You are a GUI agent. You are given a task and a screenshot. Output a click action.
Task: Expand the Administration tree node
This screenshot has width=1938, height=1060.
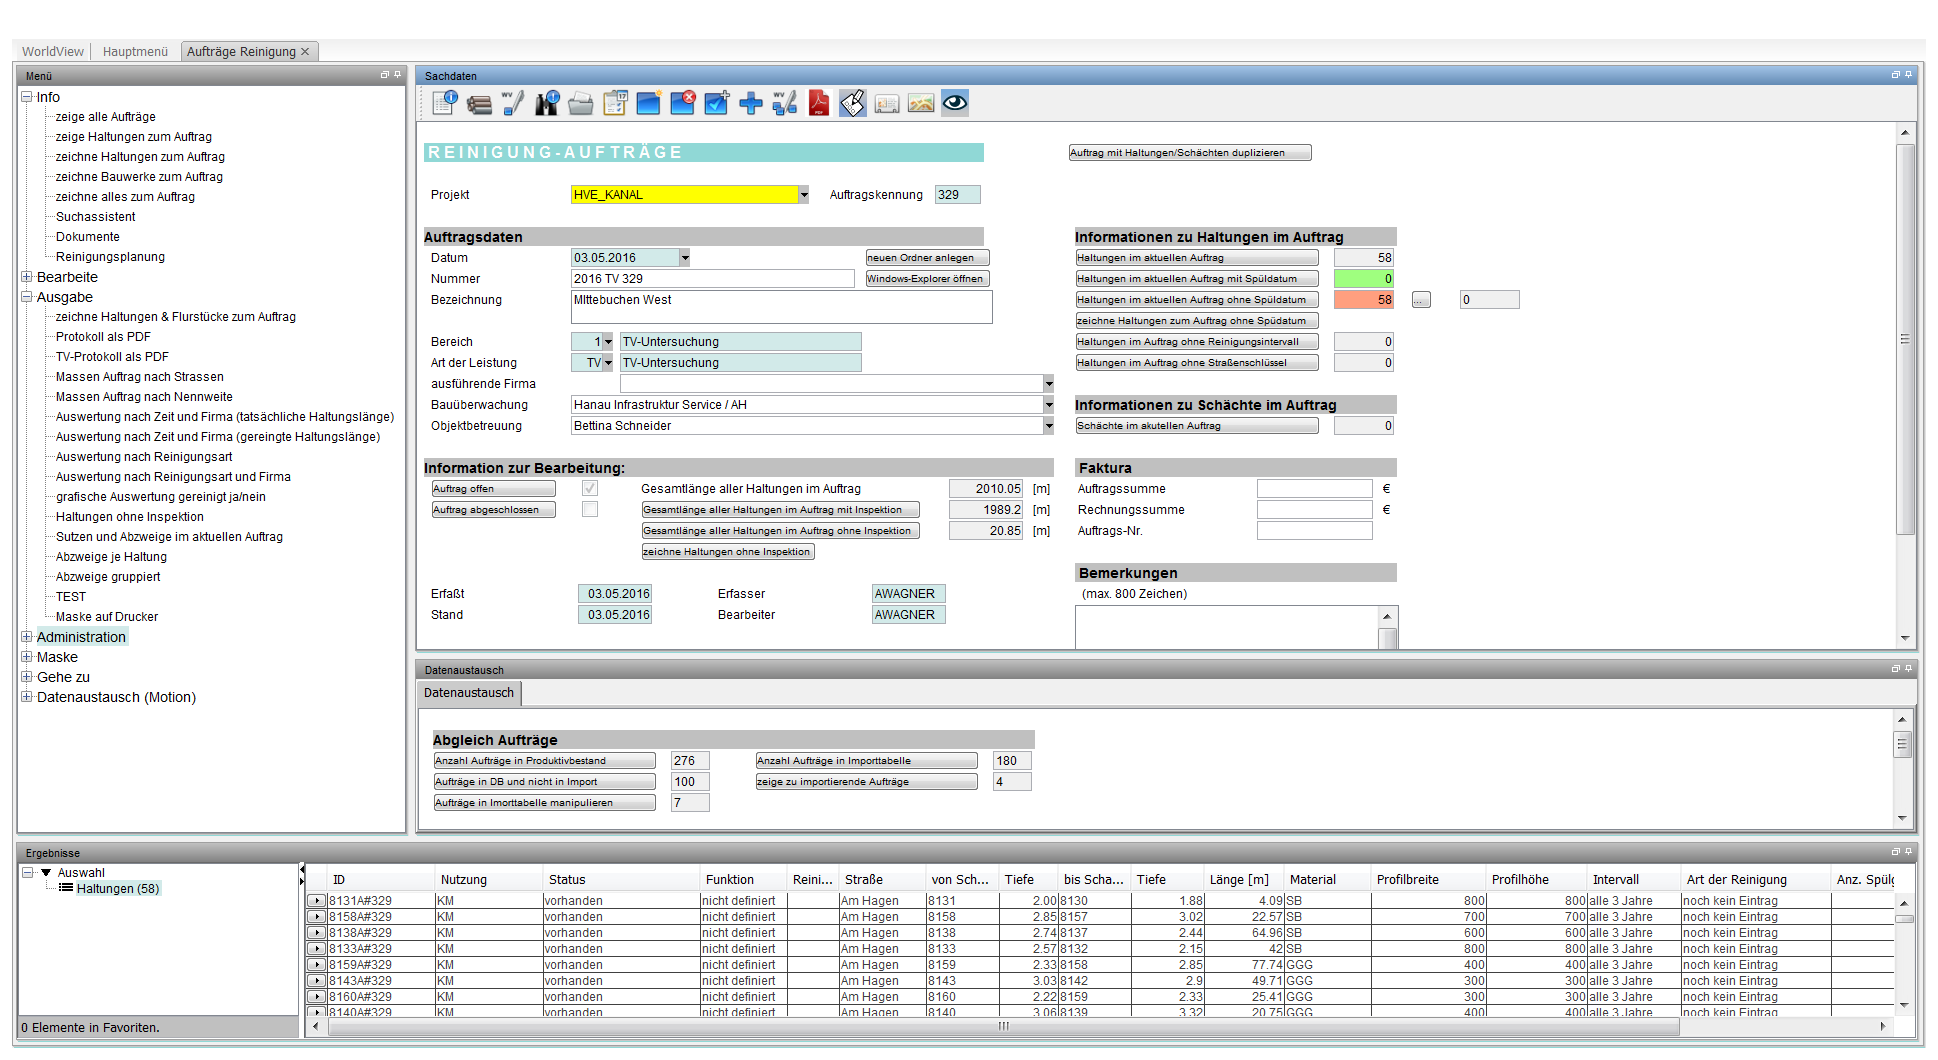[x=27, y=637]
